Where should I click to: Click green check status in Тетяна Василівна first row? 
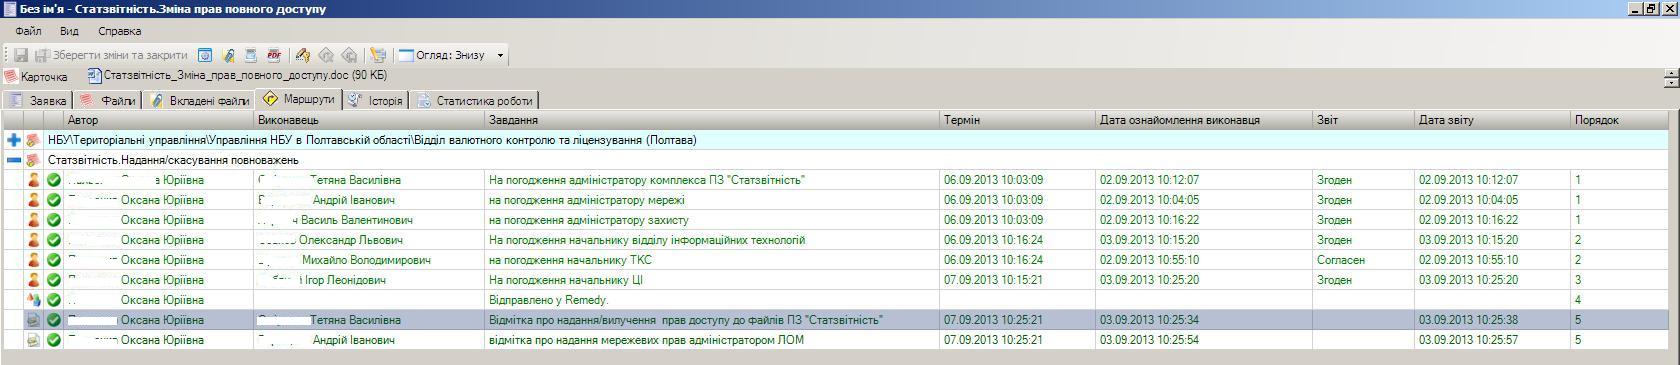pyautogui.click(x=54, y=180)
